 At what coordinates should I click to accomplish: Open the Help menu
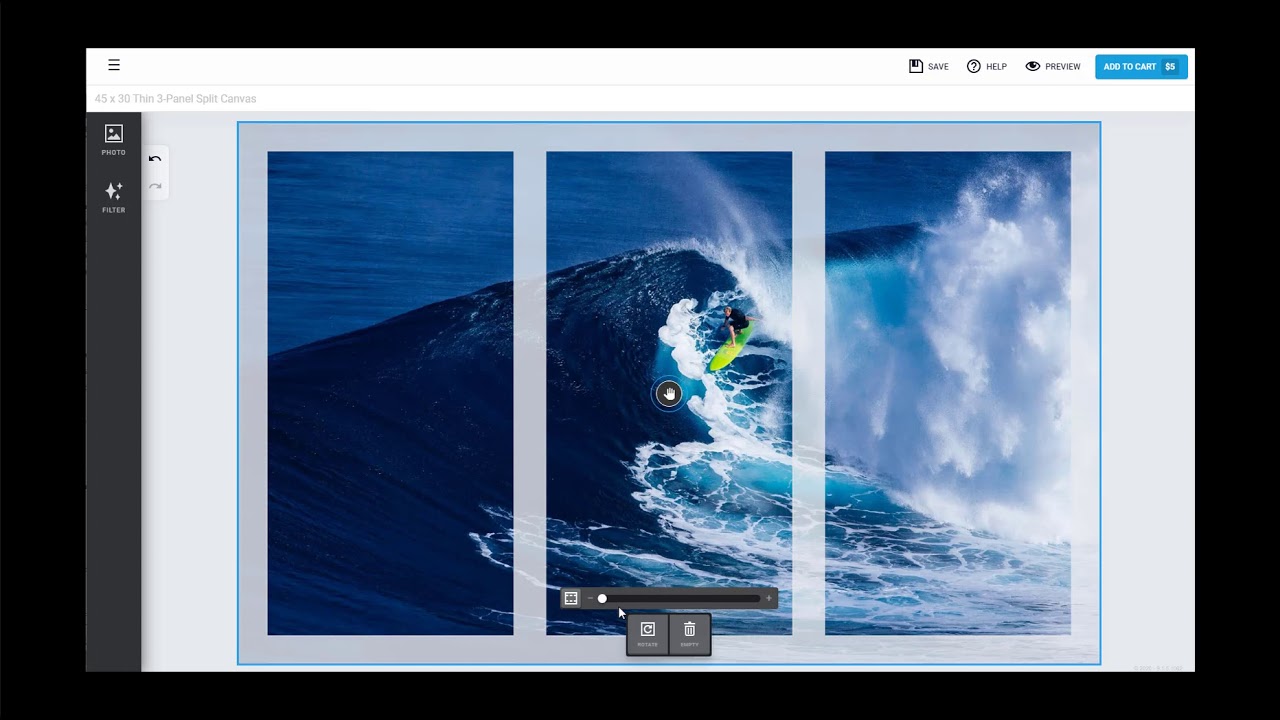[x=987, y=66]
